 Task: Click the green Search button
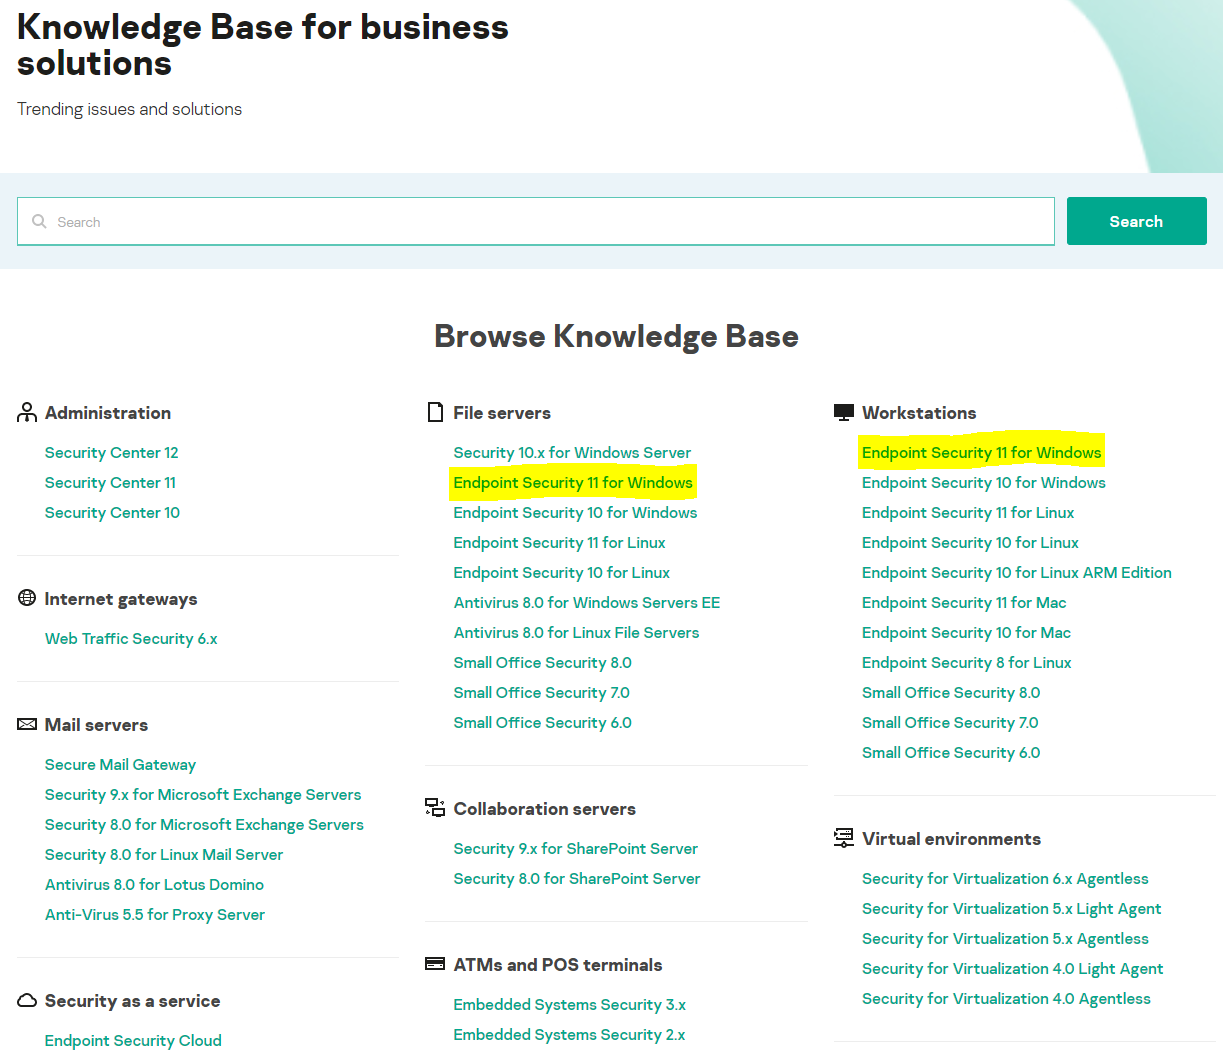coord(1136,221)
